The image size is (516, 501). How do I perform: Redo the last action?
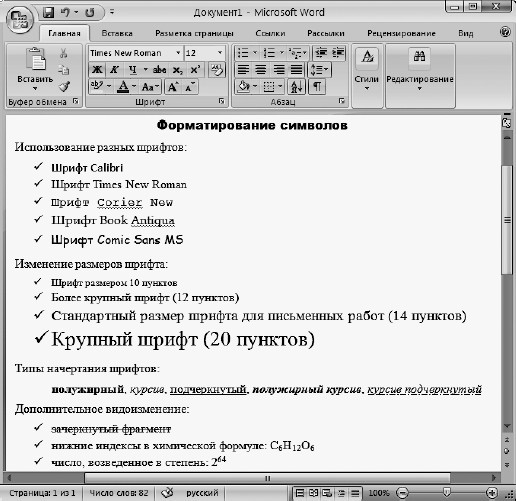[x=89, y=13]
